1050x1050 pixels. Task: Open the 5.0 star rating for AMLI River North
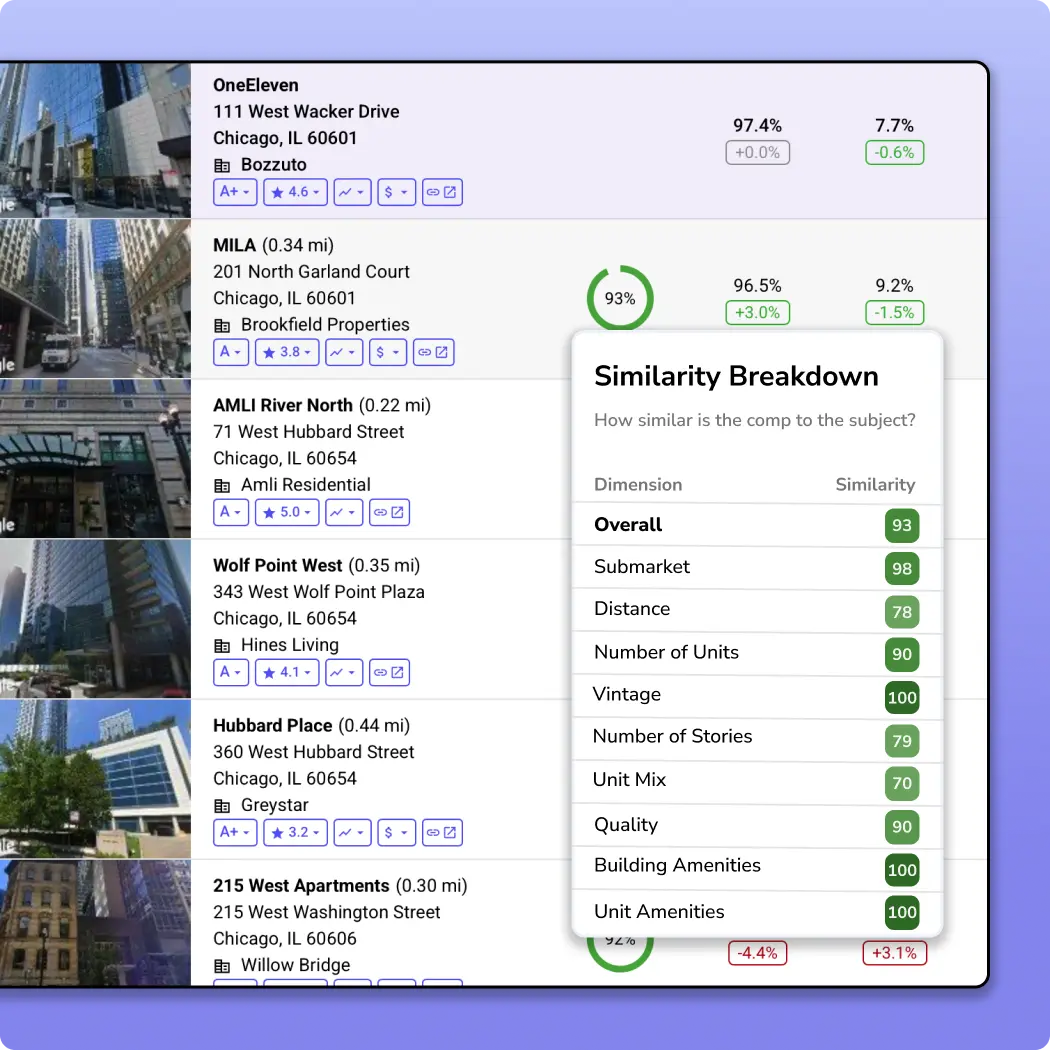287,512
